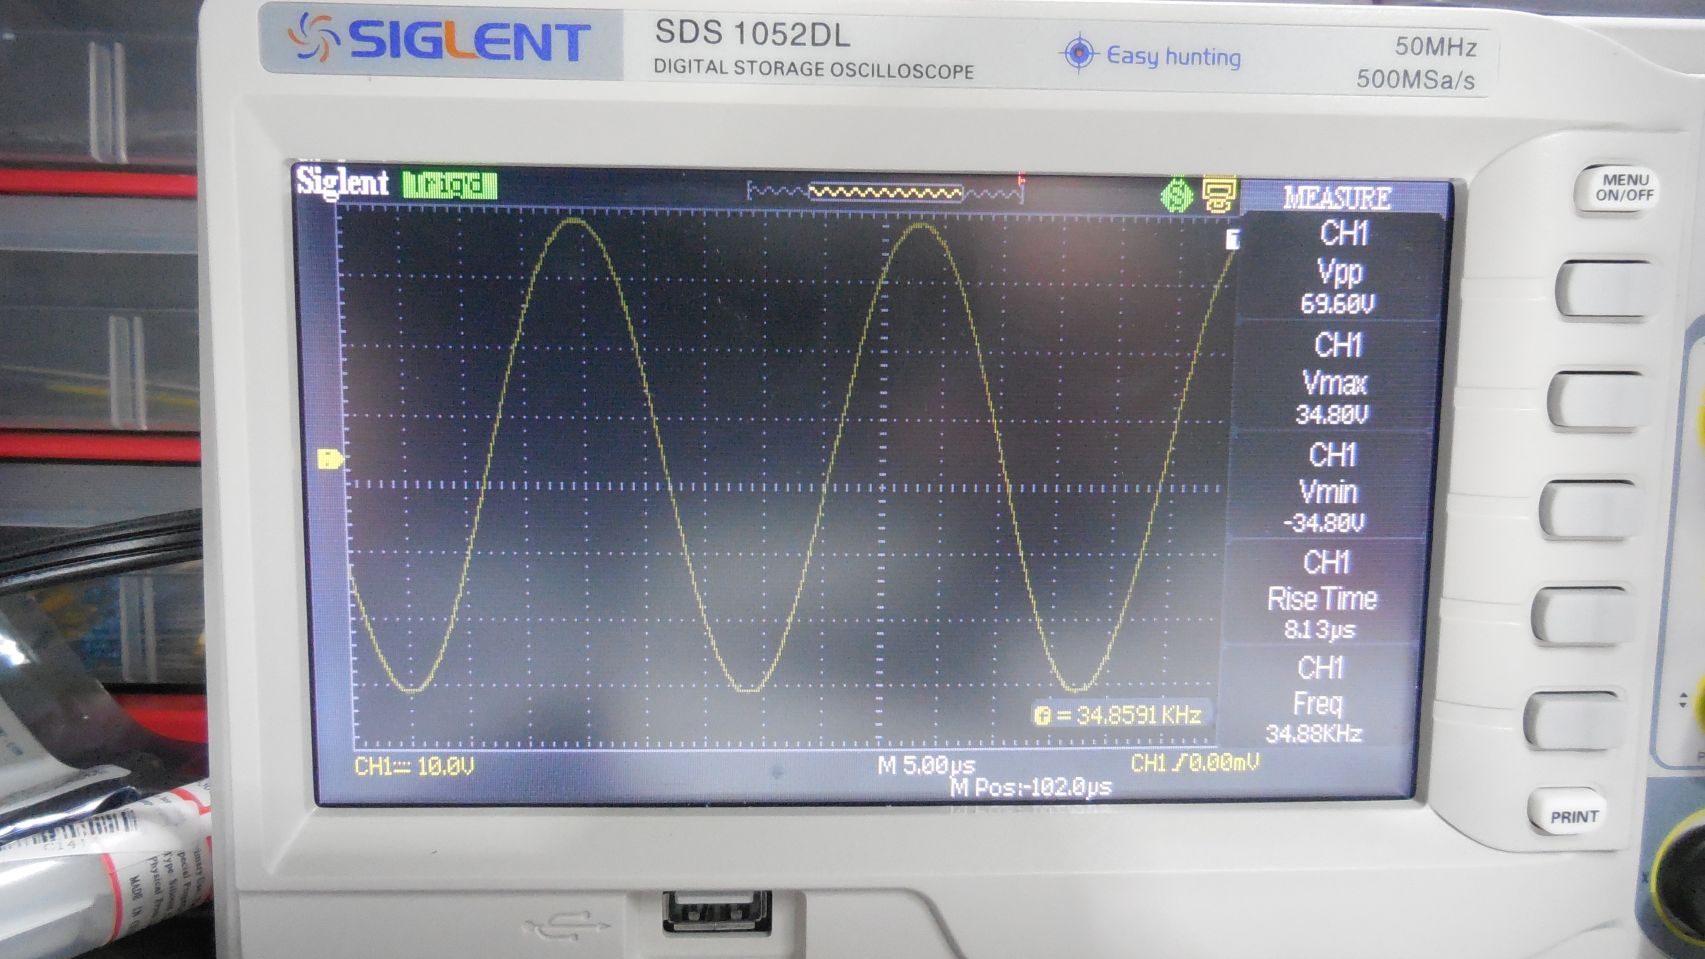This screenshot has width=1705, height=959.
Task: Click the 50MHz bandwidth label
Action: click(1436, 46)
